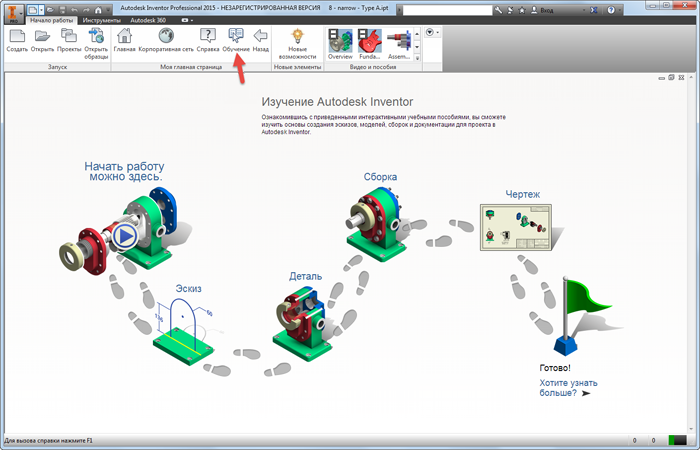The width and height of the screenshot is (700, 450).
Task: Click the green finish flag illustration
Action: (x=583, y=316)
